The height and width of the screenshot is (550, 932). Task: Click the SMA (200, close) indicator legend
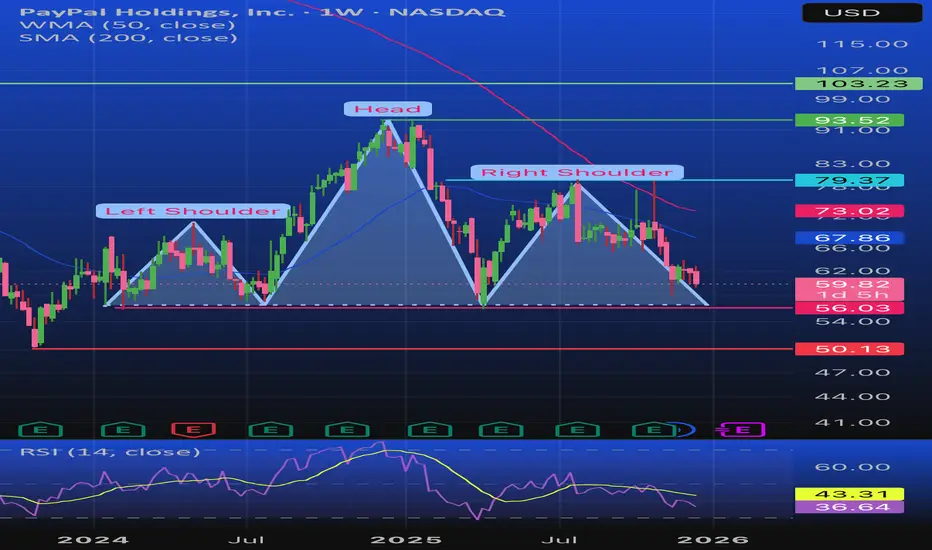[x=128, y=38]
